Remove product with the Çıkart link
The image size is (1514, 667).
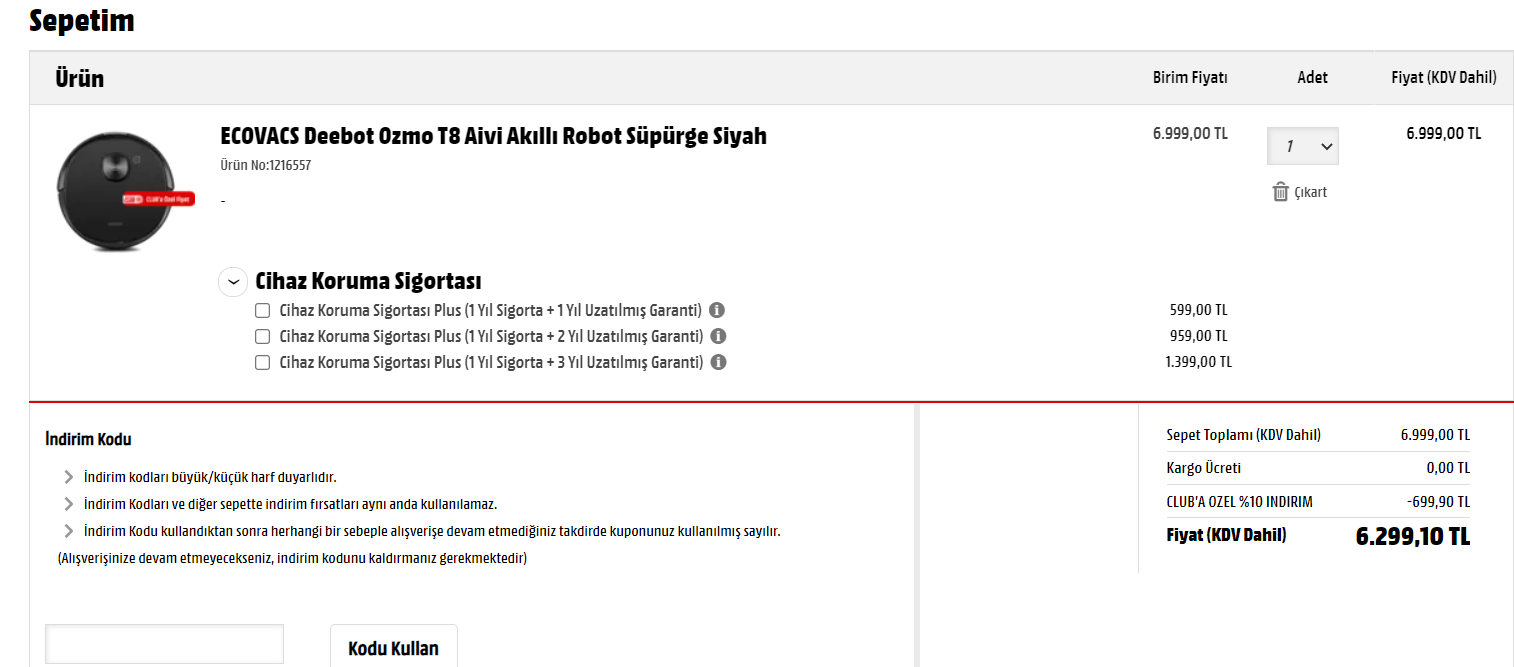pos(1310,192)
